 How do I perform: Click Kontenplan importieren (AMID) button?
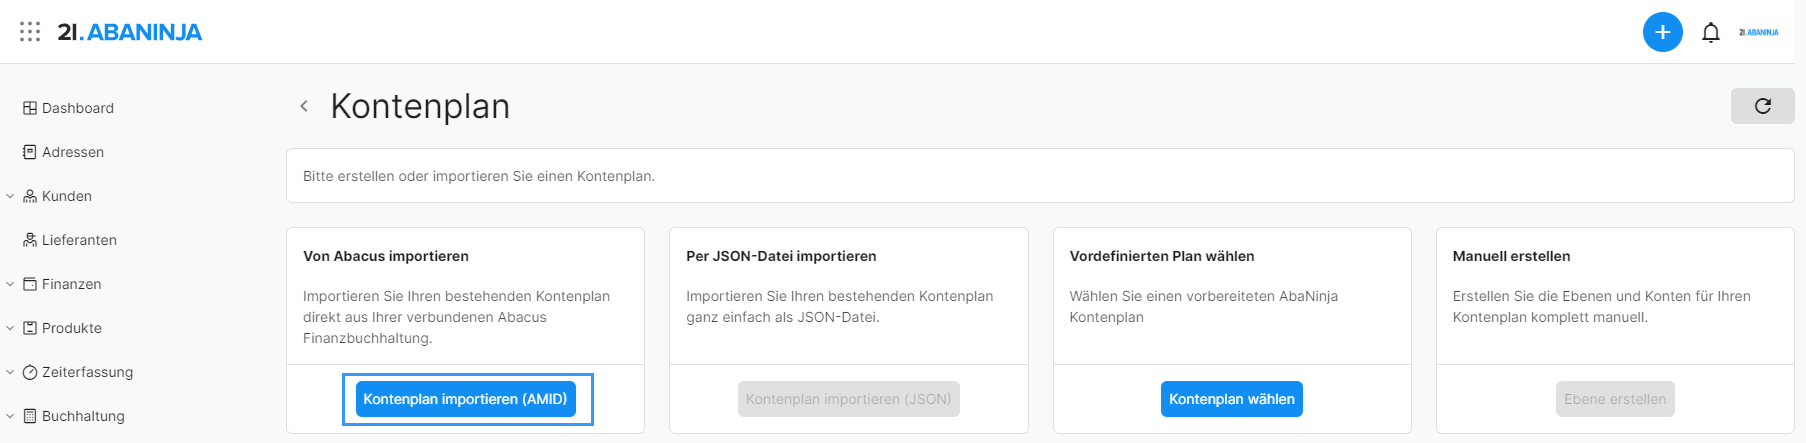point(465,399)
